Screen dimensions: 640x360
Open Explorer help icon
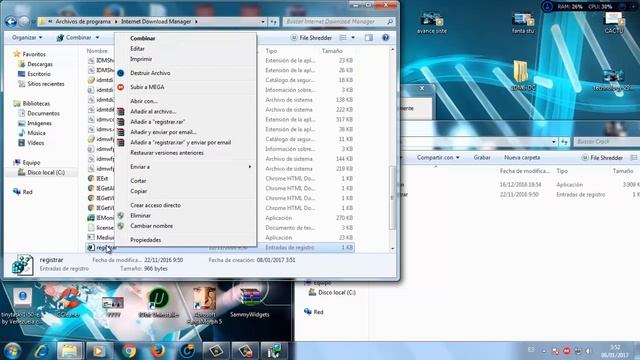[x=385, y=38]
